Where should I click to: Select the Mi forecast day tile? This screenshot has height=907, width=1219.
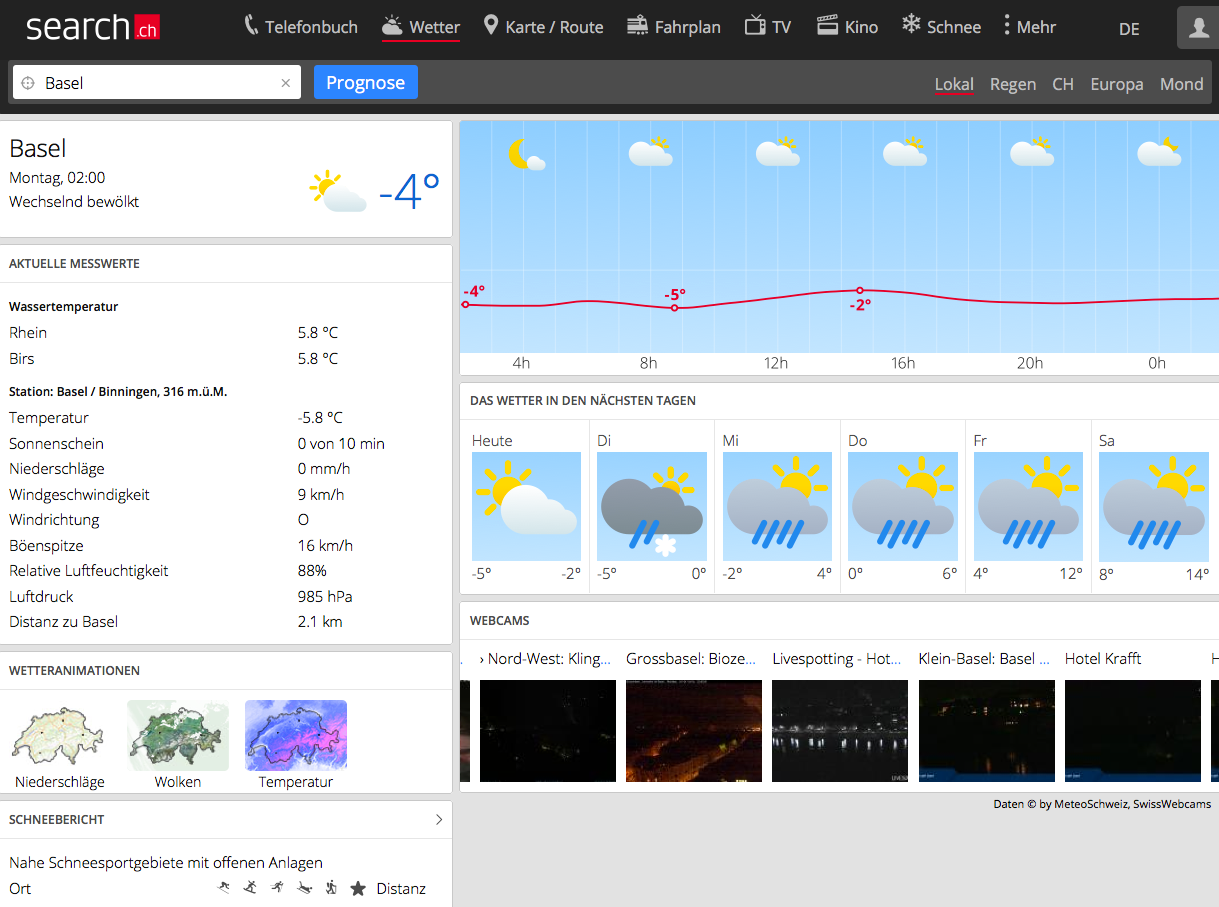(x=777, y=507)
